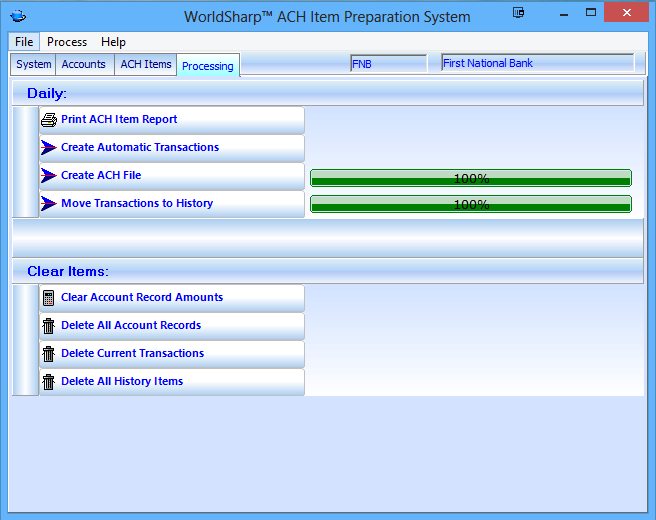Choose Delete All Account Records
Viewport: 656px width, 520px height.
pyautogui.click(x=172, y=326)
